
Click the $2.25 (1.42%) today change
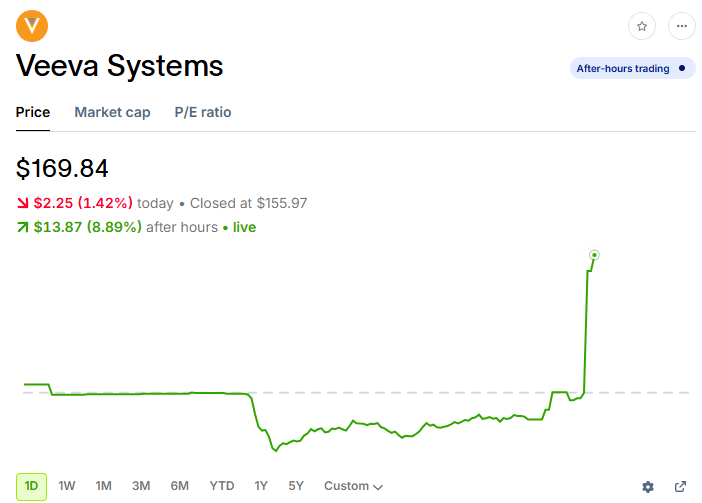point(83,203)
